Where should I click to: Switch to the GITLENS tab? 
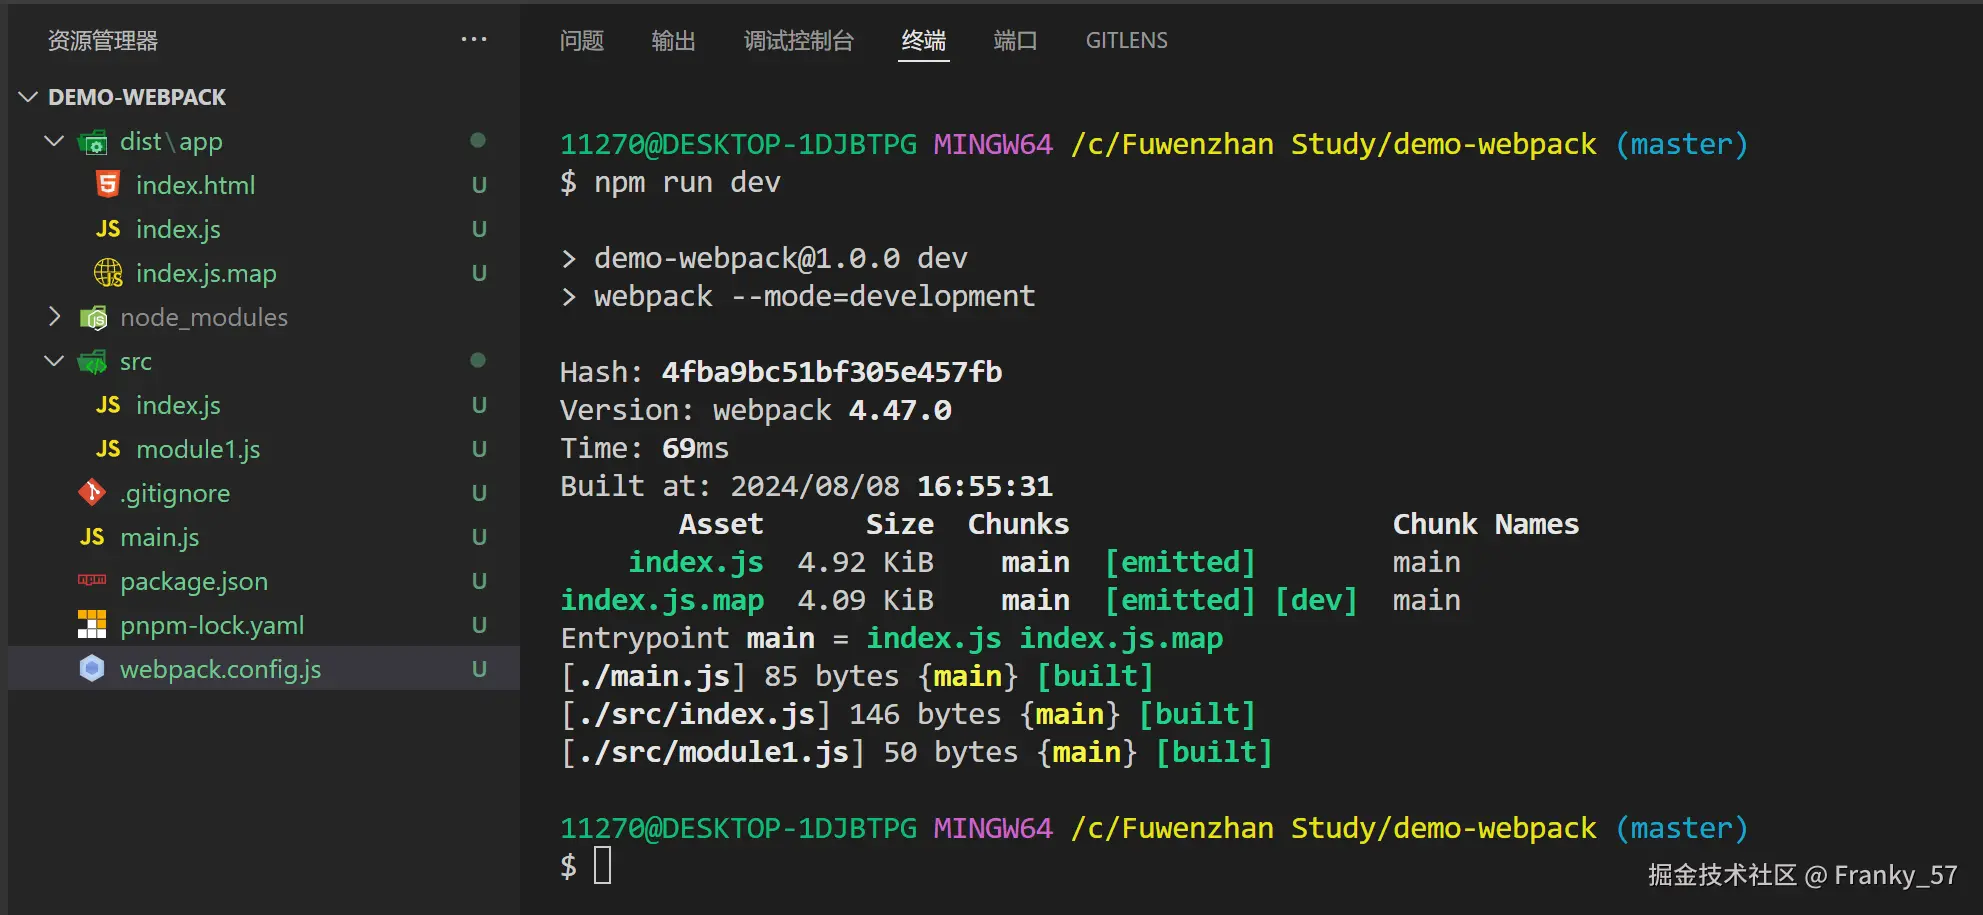(1127, 41)
